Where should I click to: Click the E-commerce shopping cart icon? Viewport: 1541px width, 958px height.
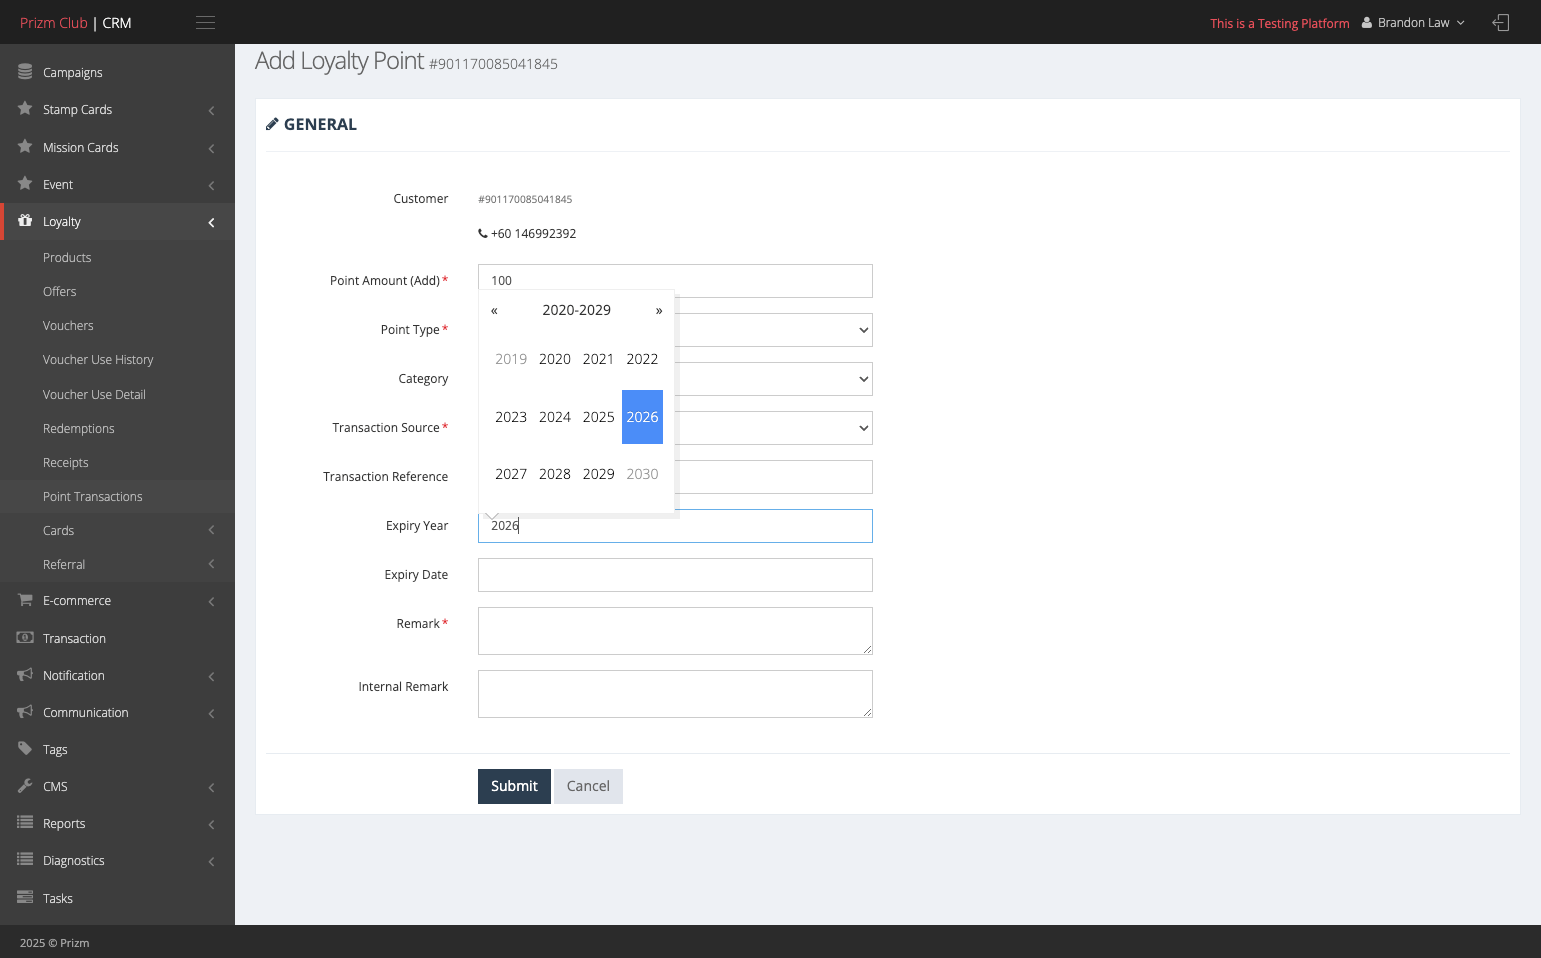pyautogui.click(x=25, y=600)
